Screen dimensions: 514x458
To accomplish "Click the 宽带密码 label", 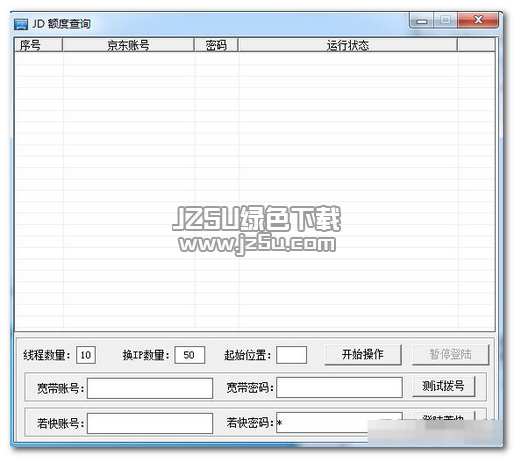I will [x=250, y=388].
